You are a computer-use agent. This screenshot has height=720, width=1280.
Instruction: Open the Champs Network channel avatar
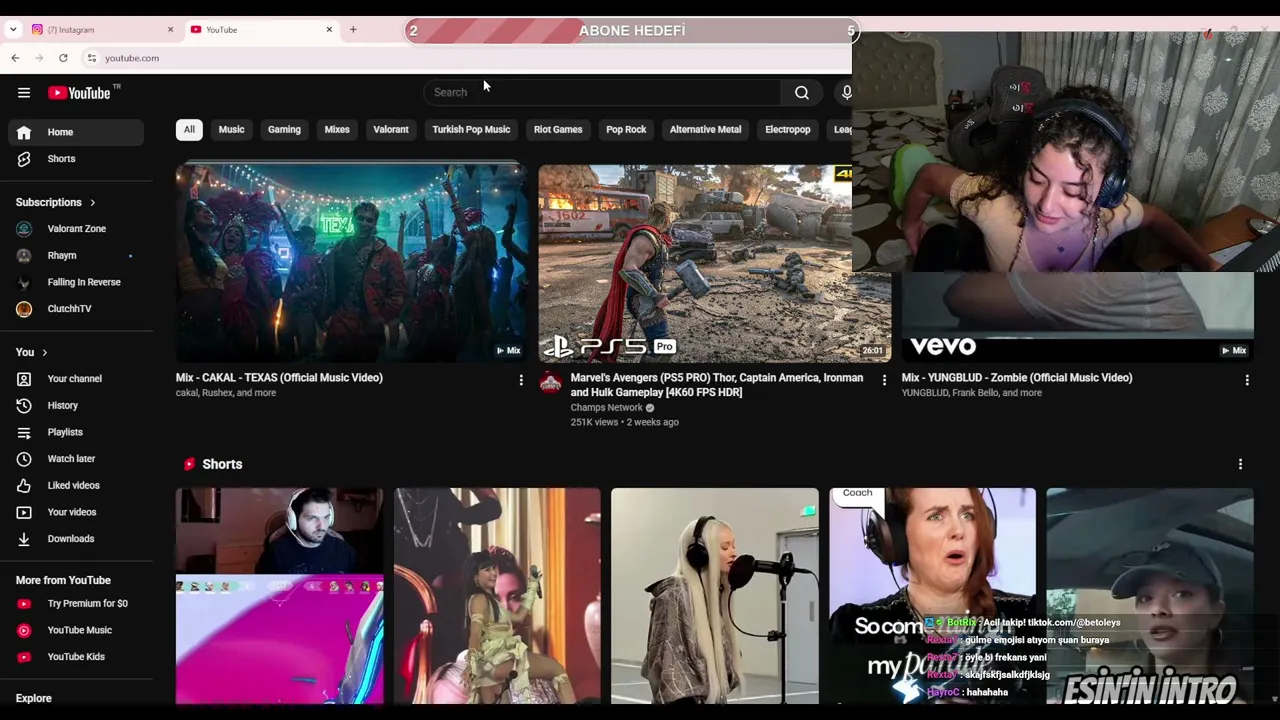pyautogui.click(x=551, y=382)
